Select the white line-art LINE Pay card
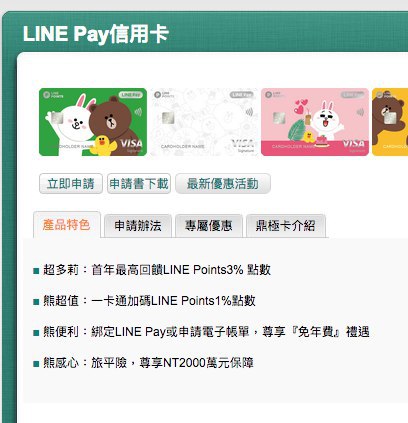This screenshot has width=408, height=423. click(204, 122)
